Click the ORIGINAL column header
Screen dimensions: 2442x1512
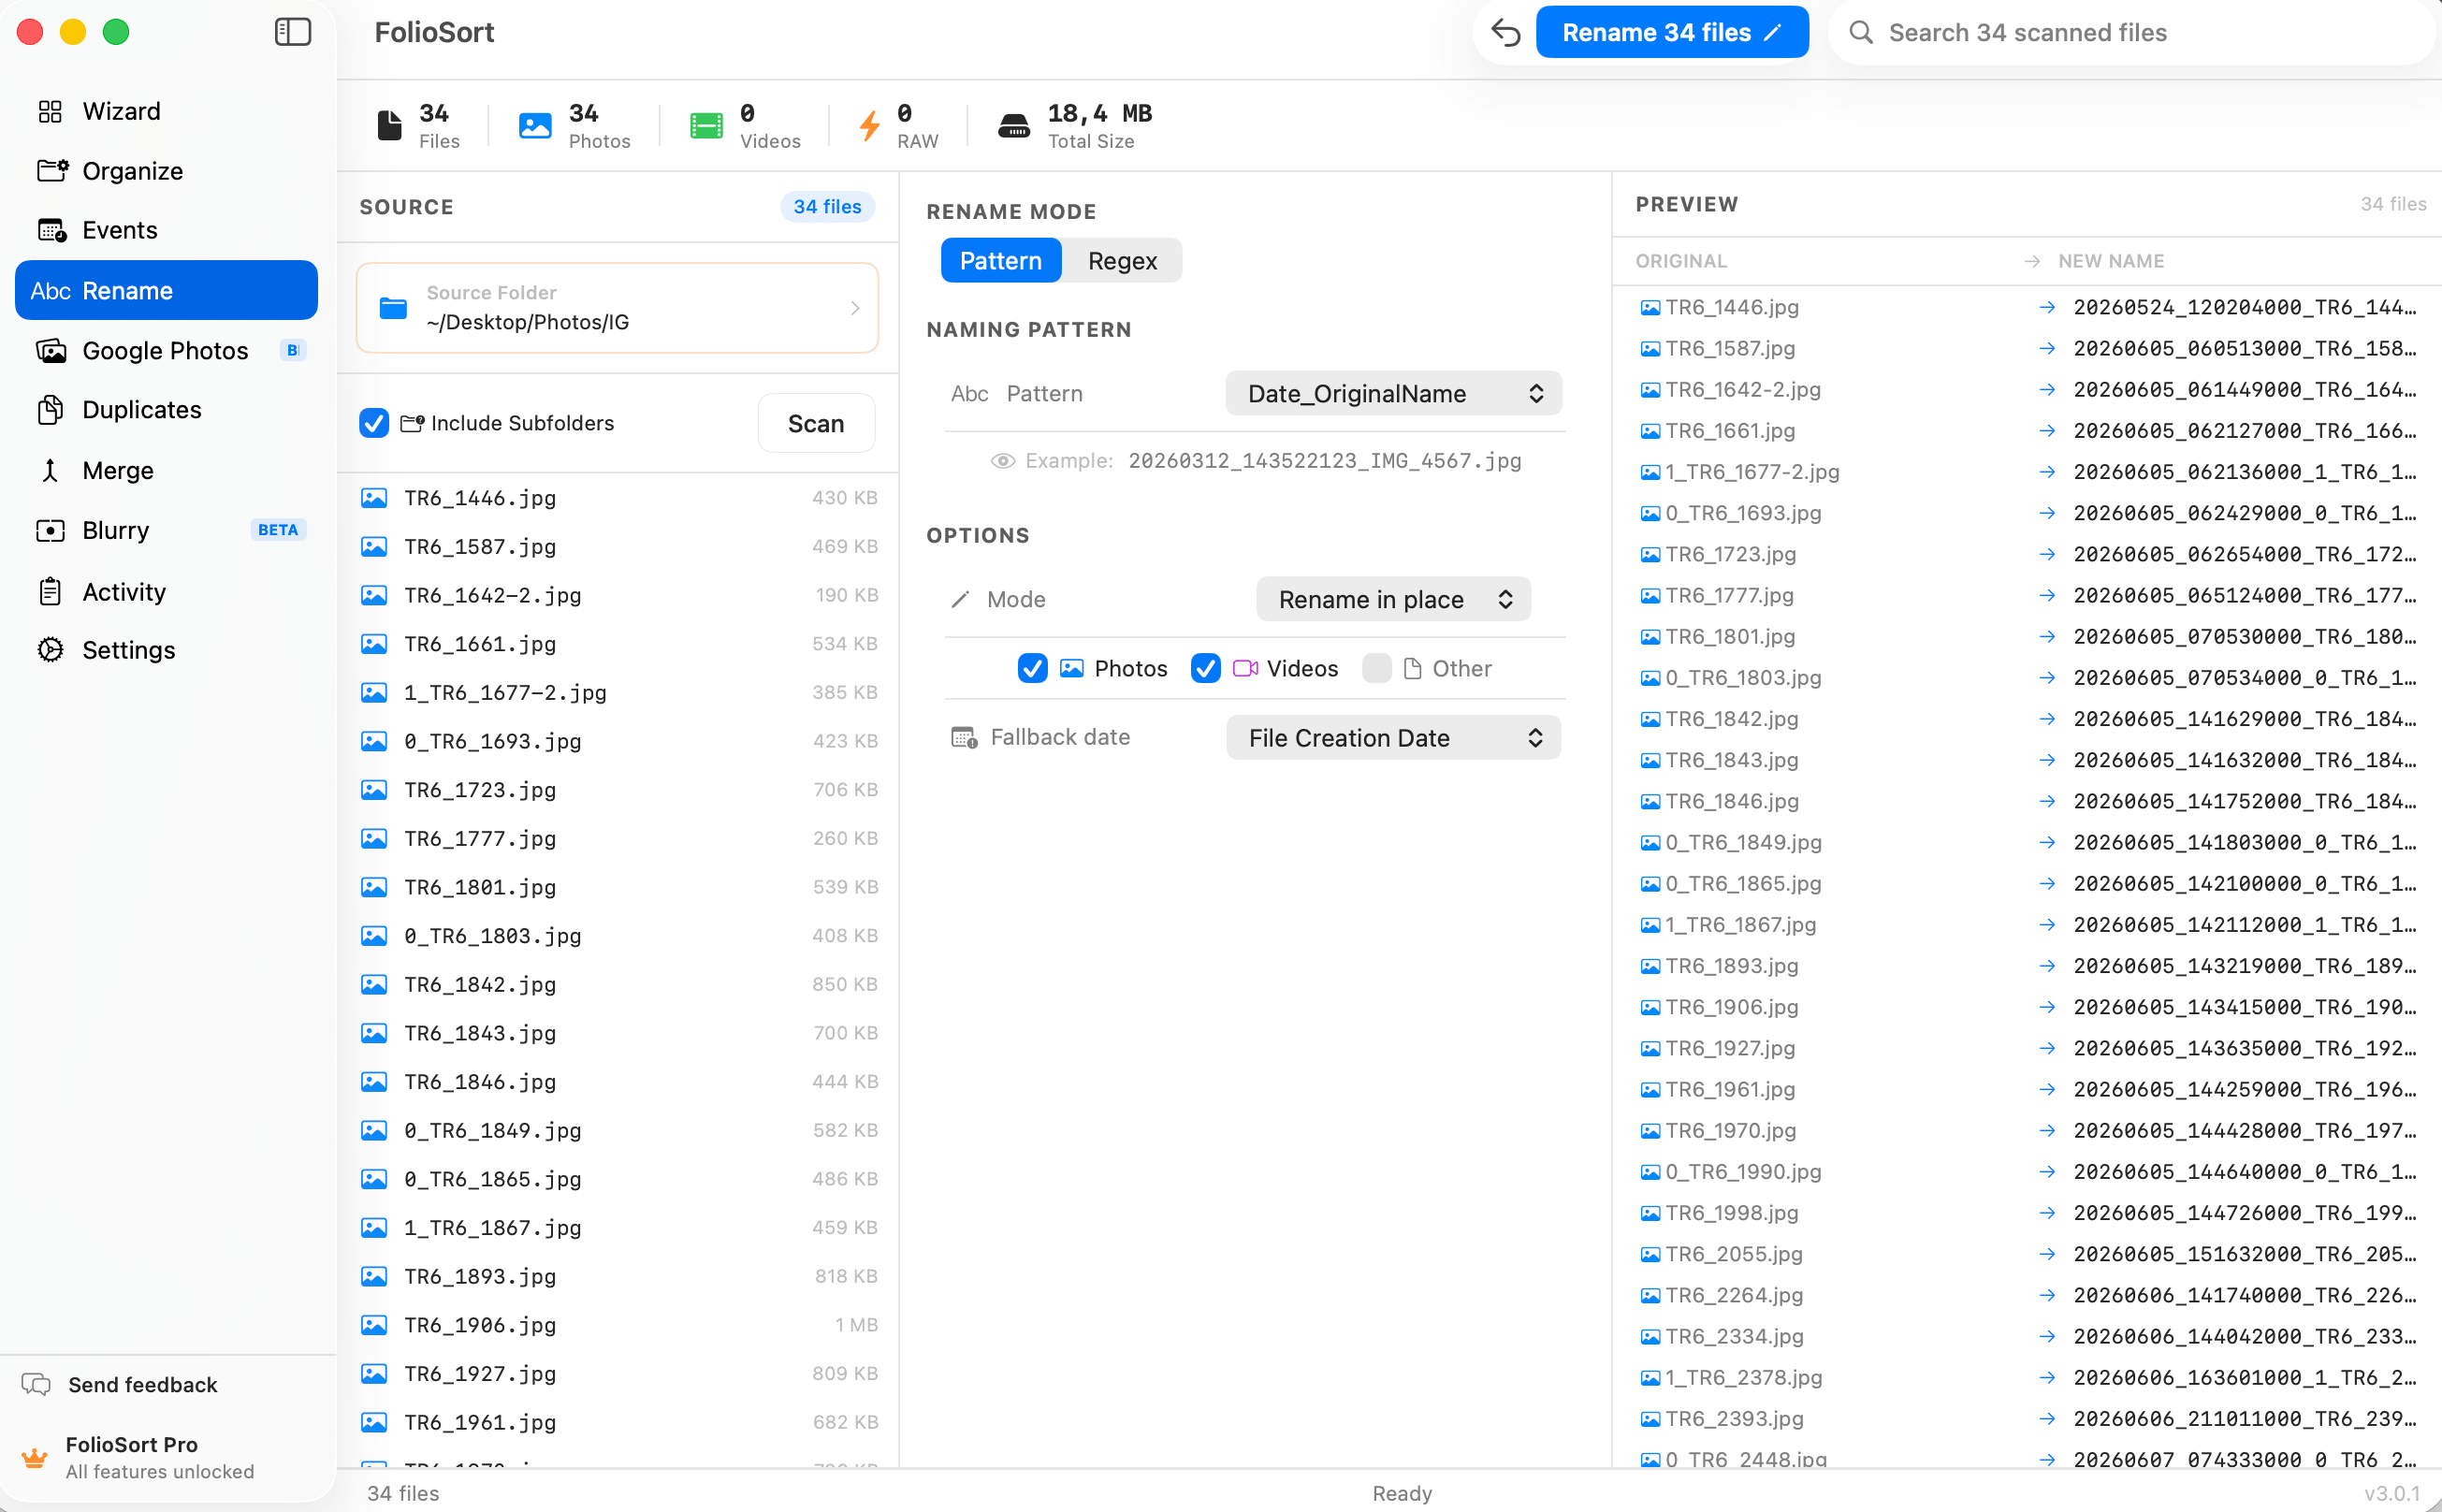click(x=1681, y=260)
